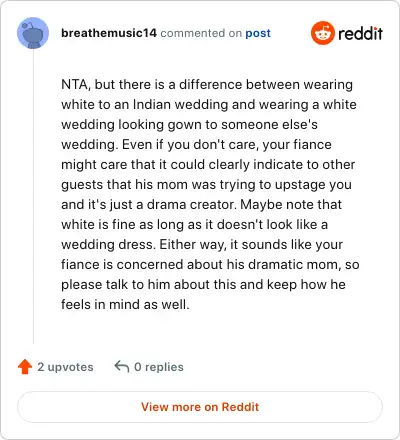The image size is (400, 440).
Task: Open the "0 replies" label
Action: (x=159, y=367)
